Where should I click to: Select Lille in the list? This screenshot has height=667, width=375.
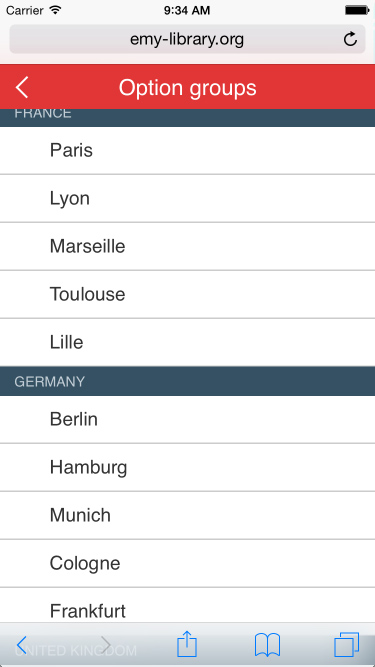pos(188,342)
